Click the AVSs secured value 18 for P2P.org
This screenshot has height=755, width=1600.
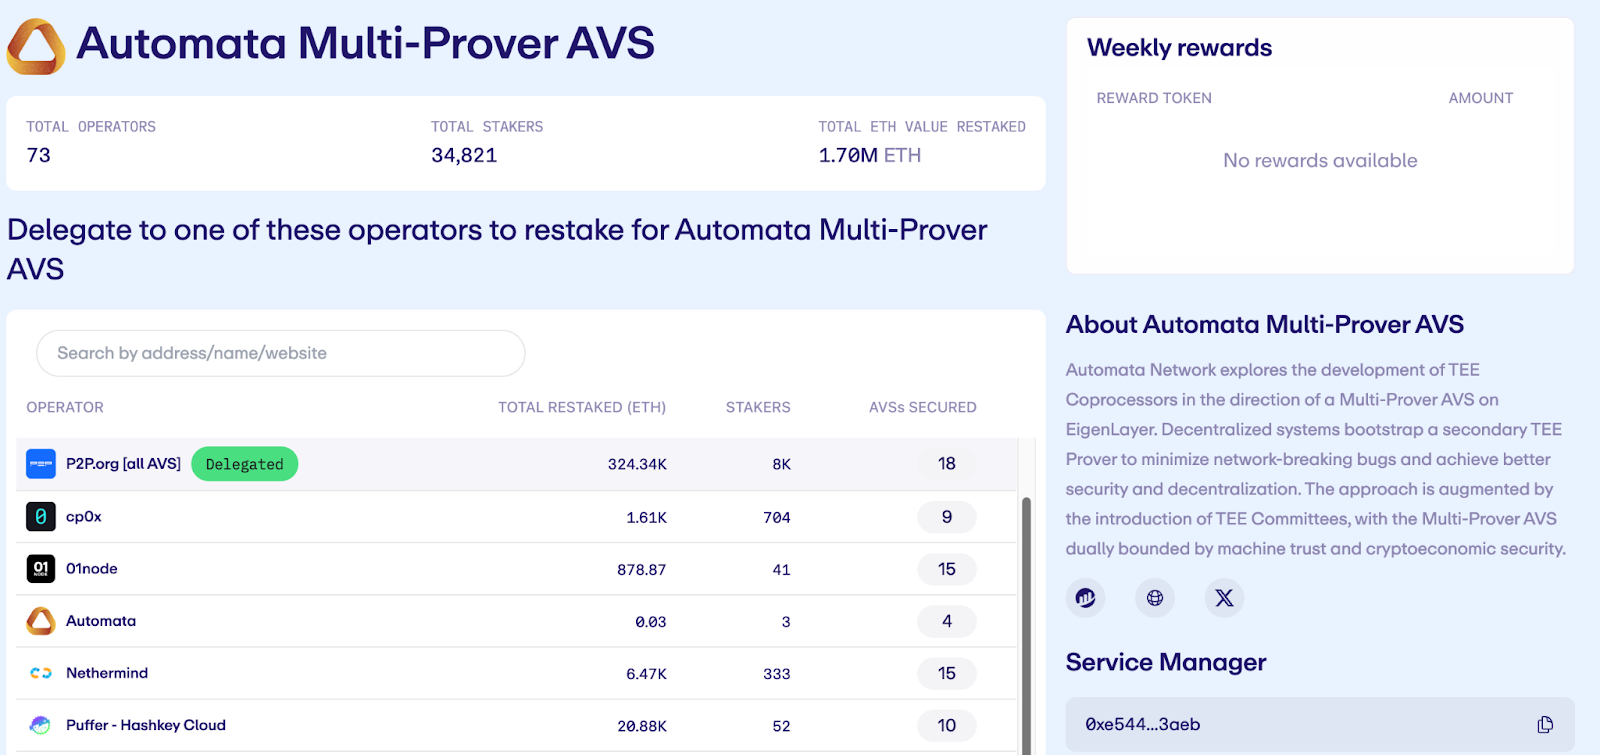point(947,464)
